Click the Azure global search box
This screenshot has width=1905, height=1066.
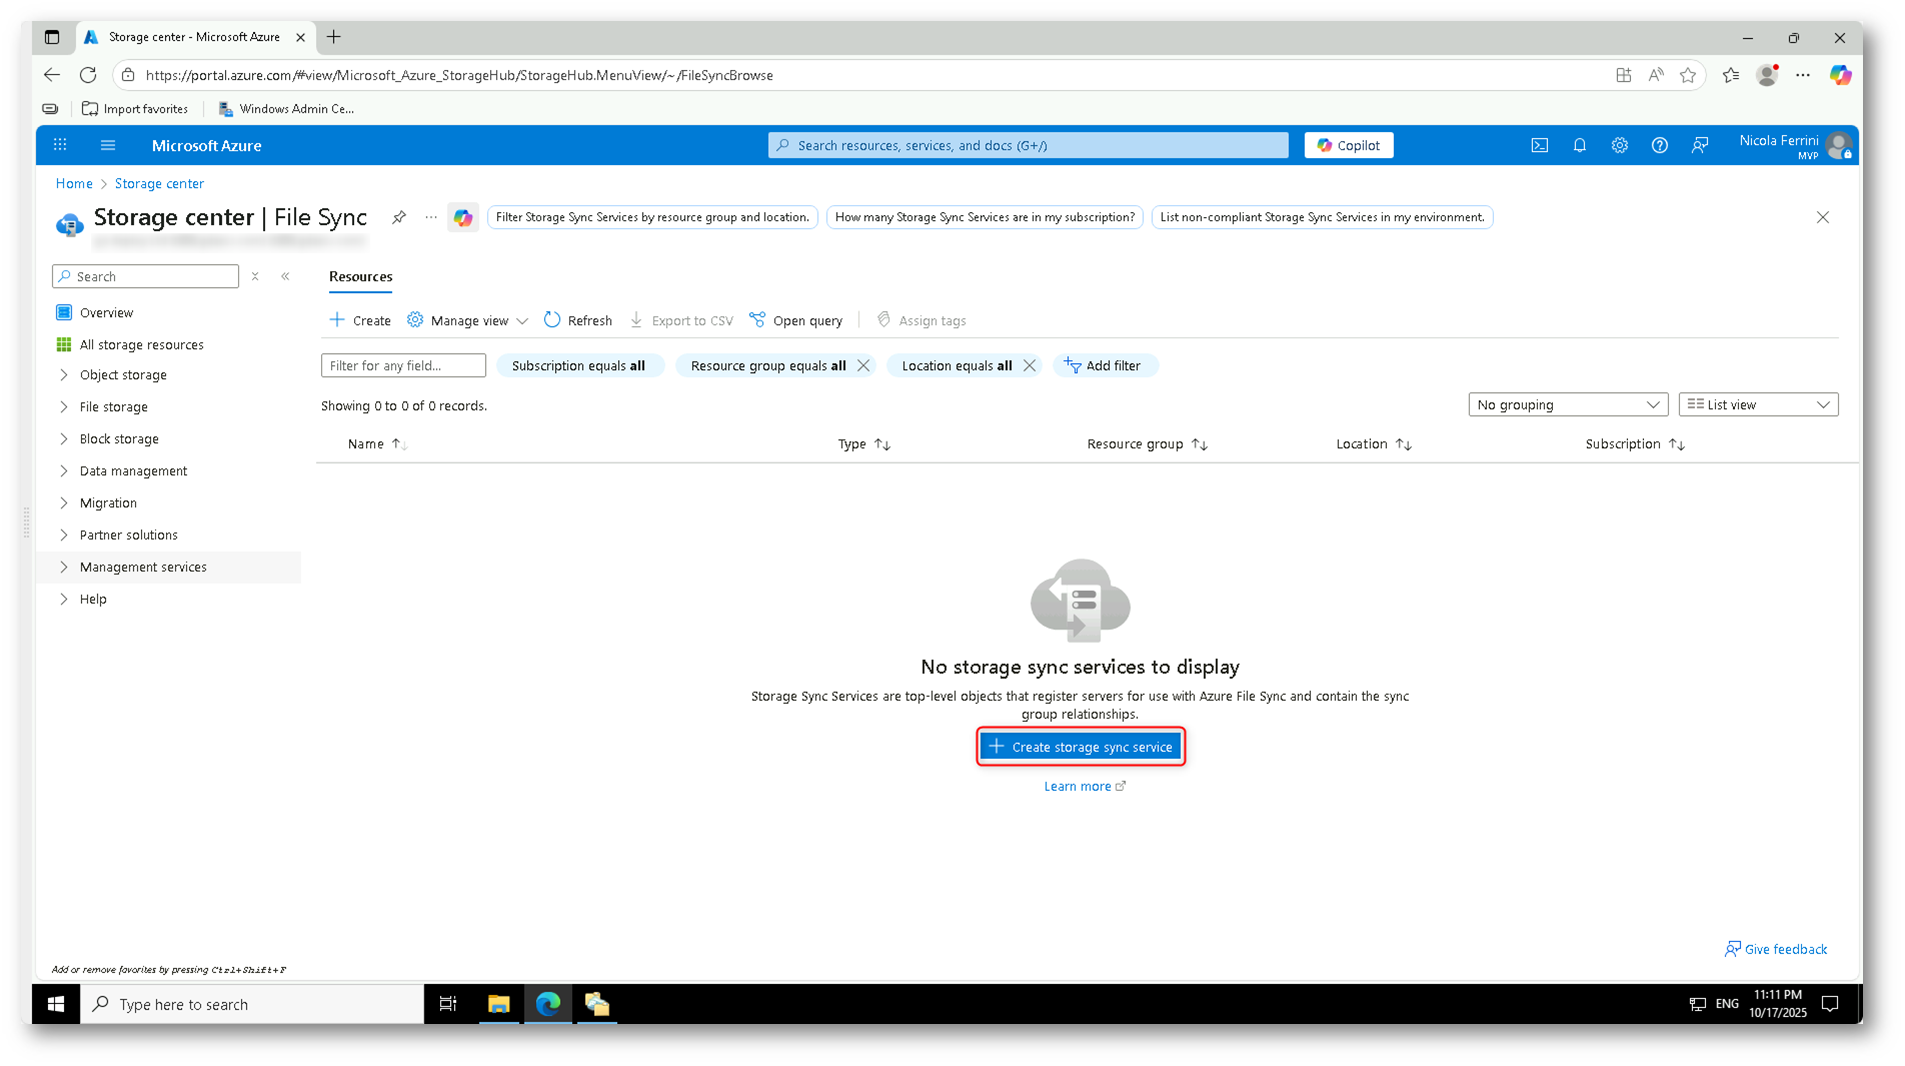1028,145
